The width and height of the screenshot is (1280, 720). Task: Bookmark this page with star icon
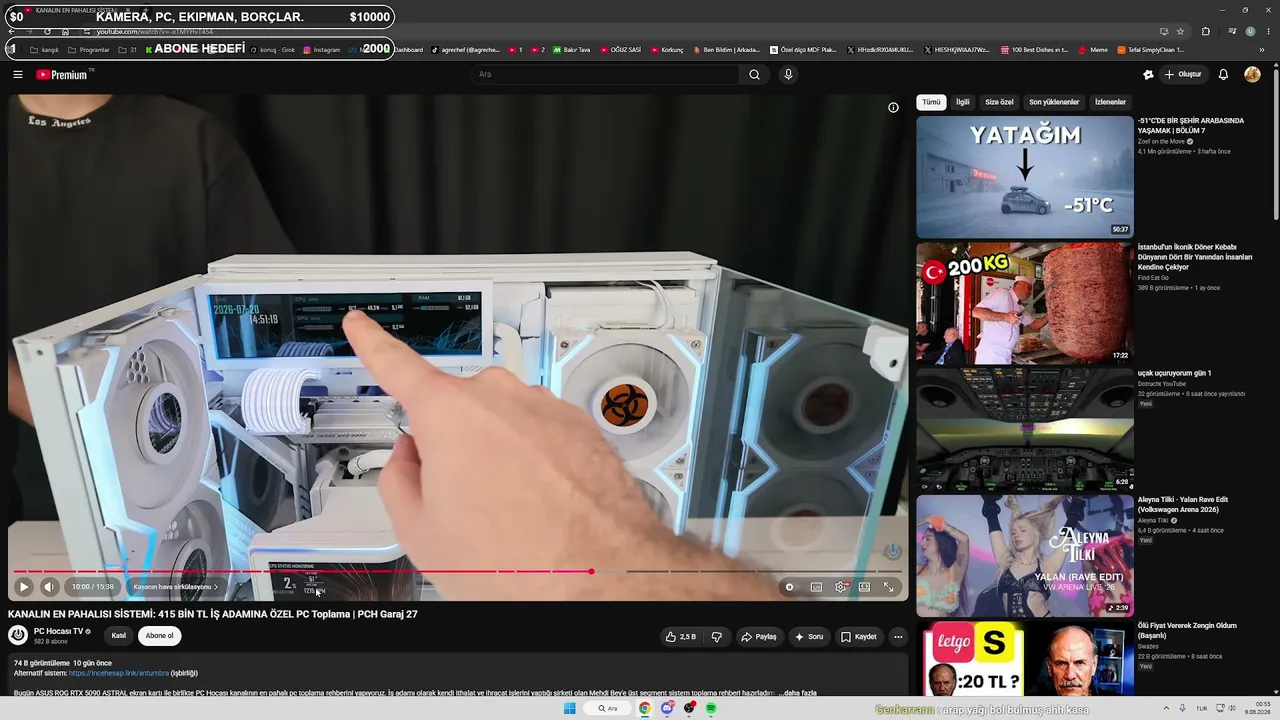1180,31
